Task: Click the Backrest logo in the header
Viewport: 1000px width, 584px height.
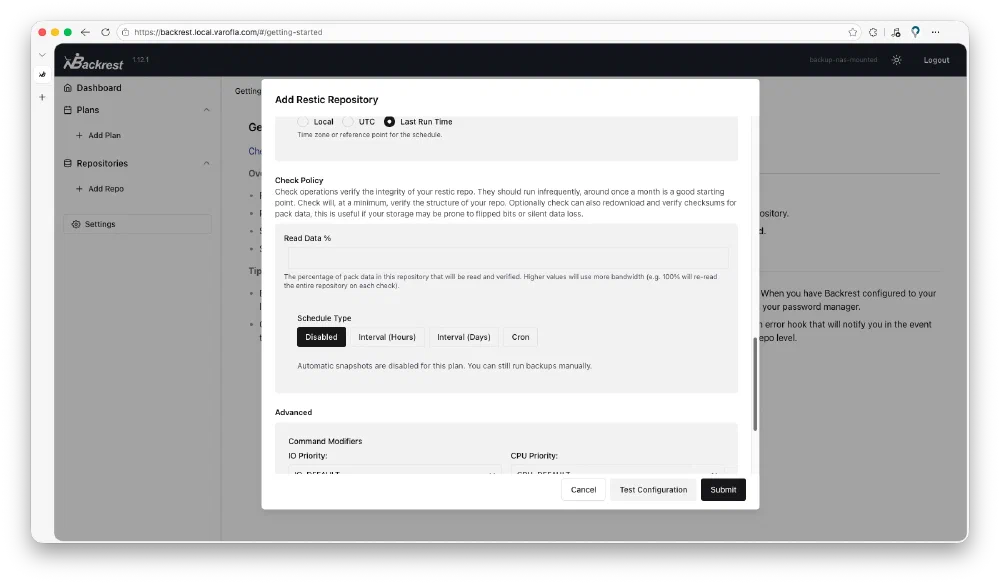Action: coord(95,60)
